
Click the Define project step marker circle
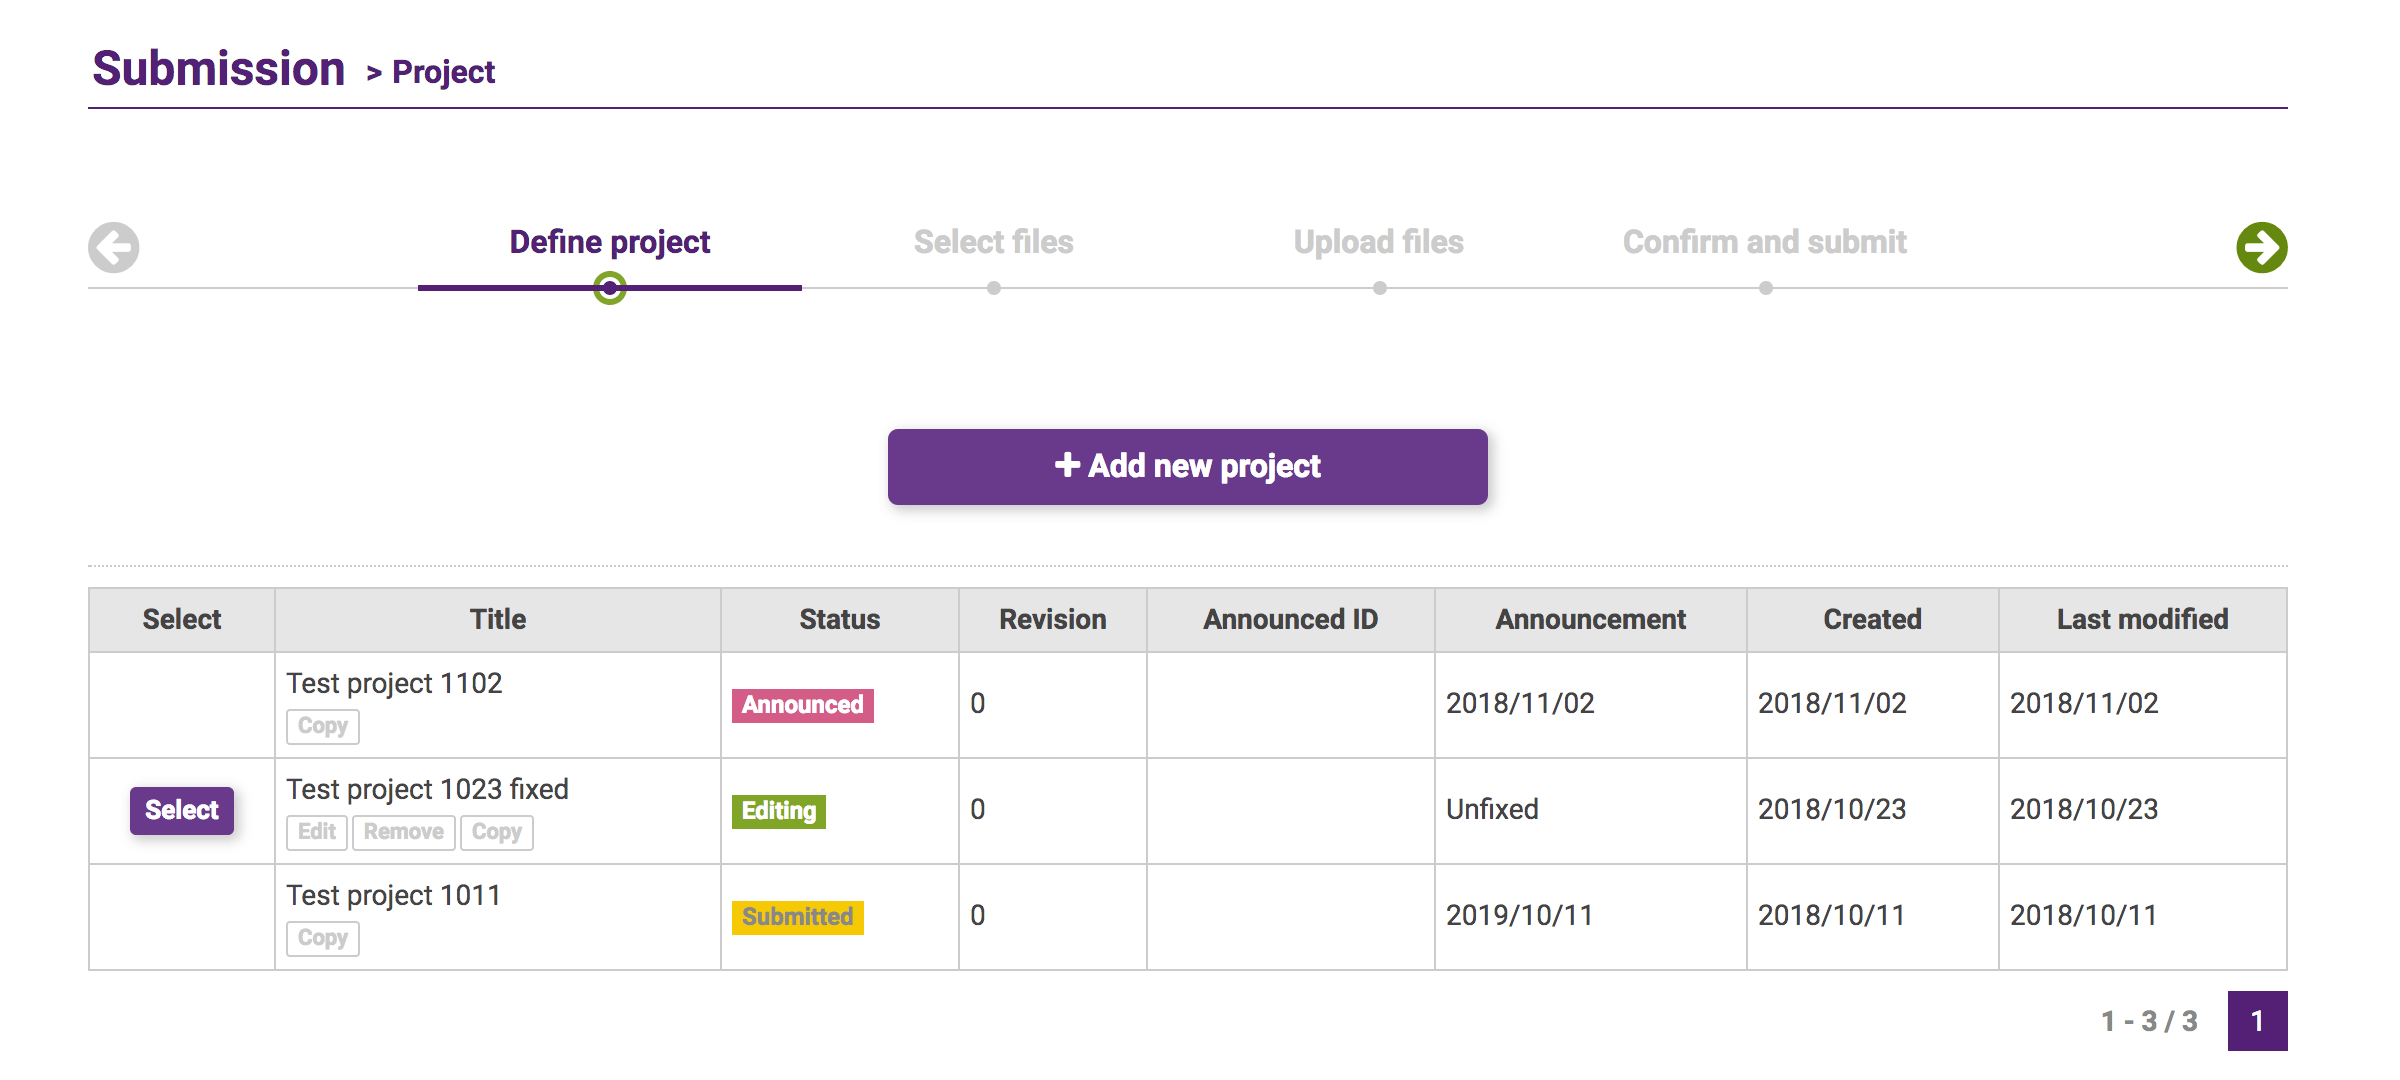[609, 289]
